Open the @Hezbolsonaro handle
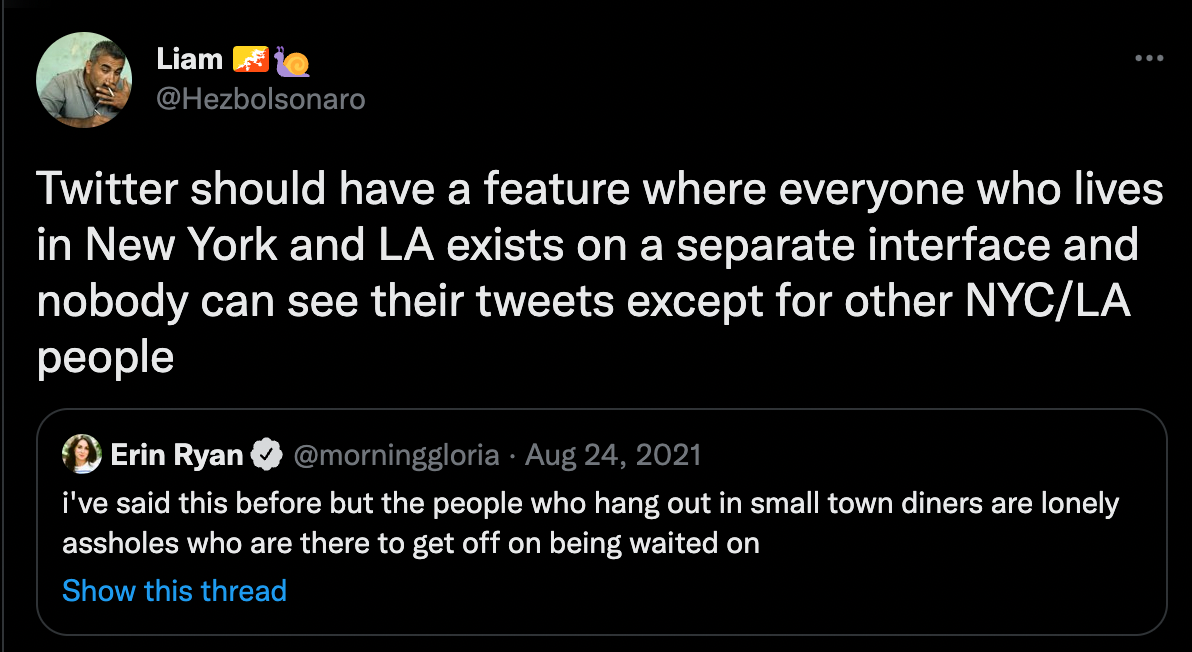1192x652 pixels. [x=261, y=99]
